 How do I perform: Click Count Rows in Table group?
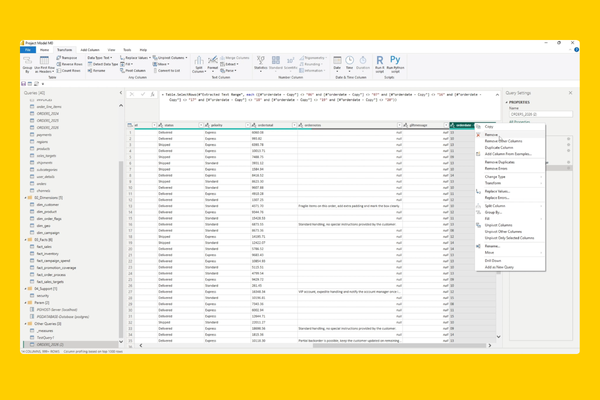68,71
